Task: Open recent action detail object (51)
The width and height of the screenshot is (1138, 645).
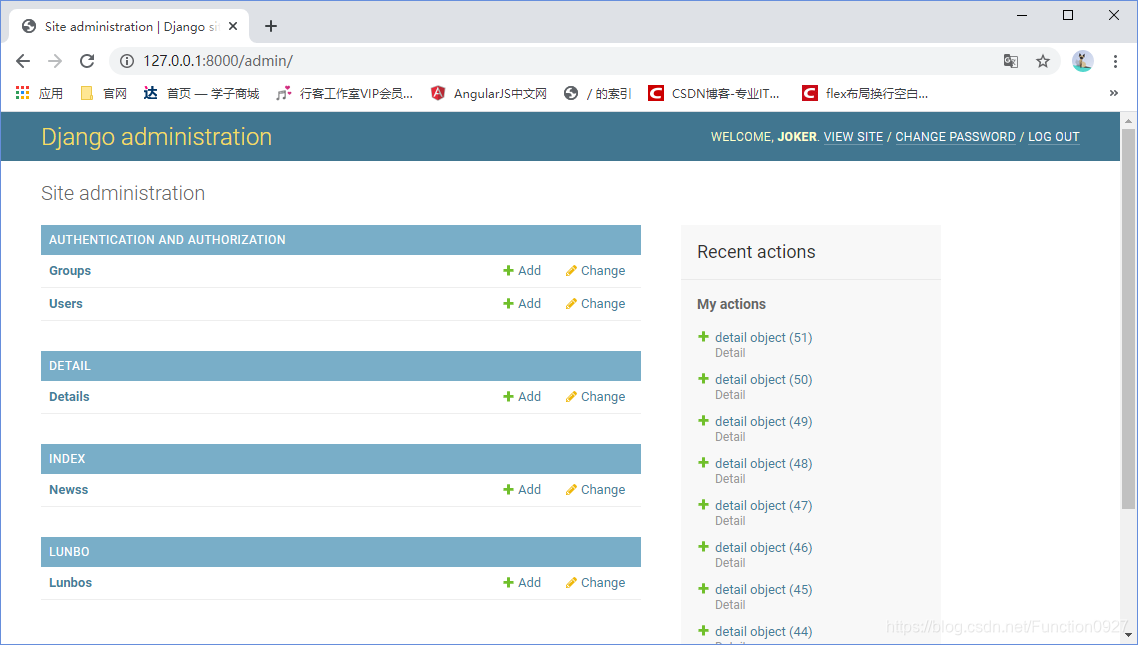Action: [764, 337]
